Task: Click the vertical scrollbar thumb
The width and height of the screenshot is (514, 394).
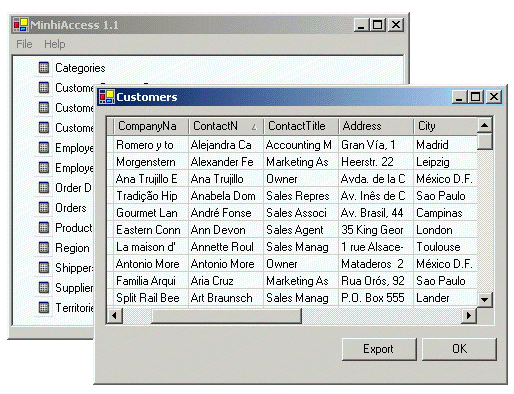Action: [485, 141]
